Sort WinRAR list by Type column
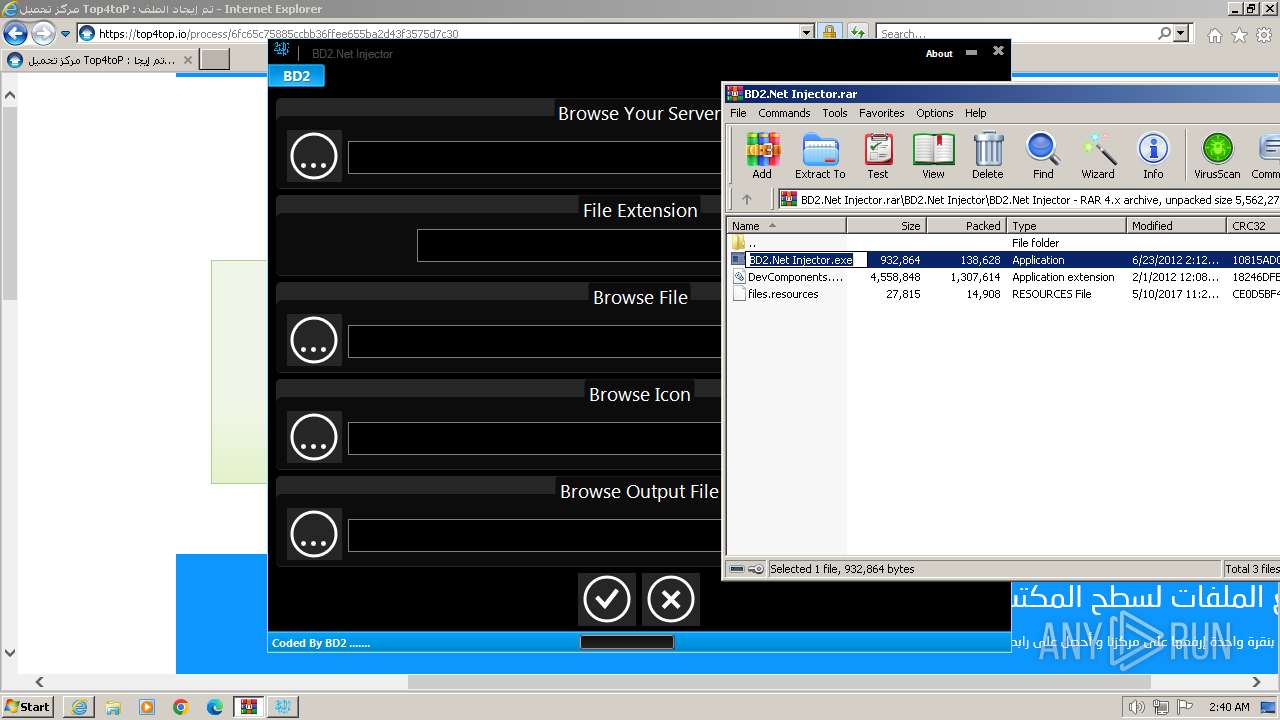Image resolution: width=1280 pixels, height=720 pixels. pyautogui.click(x=1066, y=226)
